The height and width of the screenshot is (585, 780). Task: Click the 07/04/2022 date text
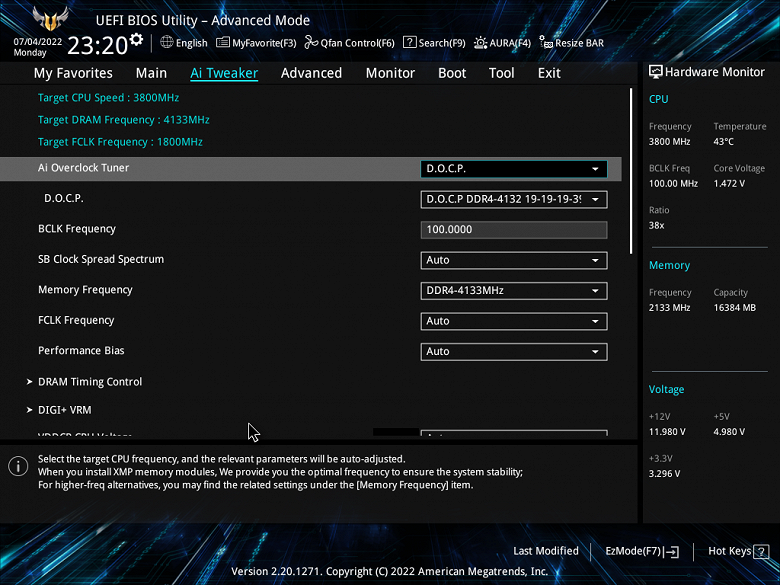(38, 42)
